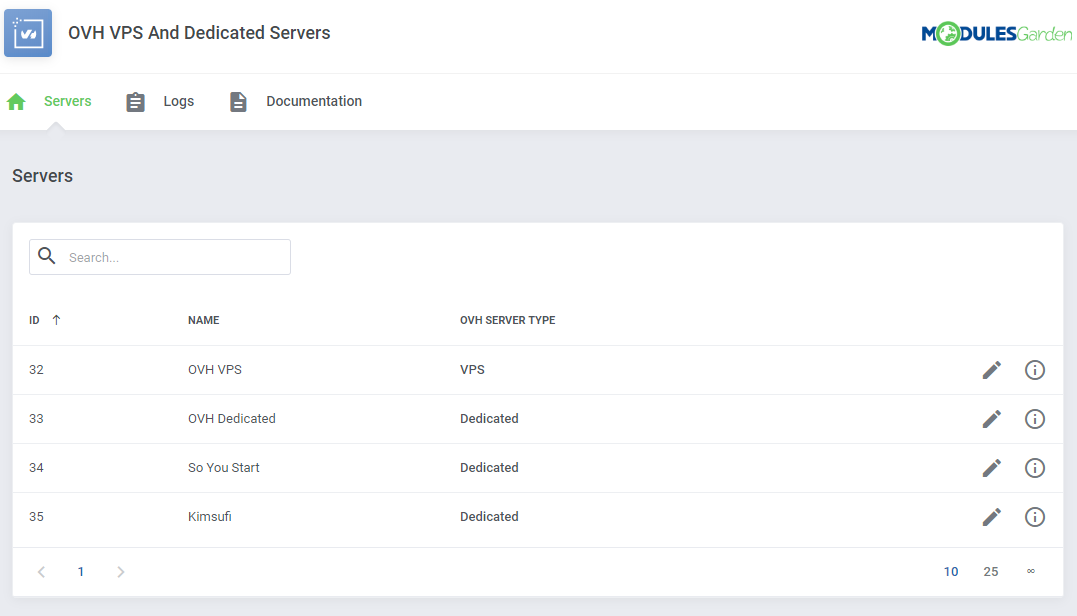Click the Kimsufi name cell

click(209, 516)
